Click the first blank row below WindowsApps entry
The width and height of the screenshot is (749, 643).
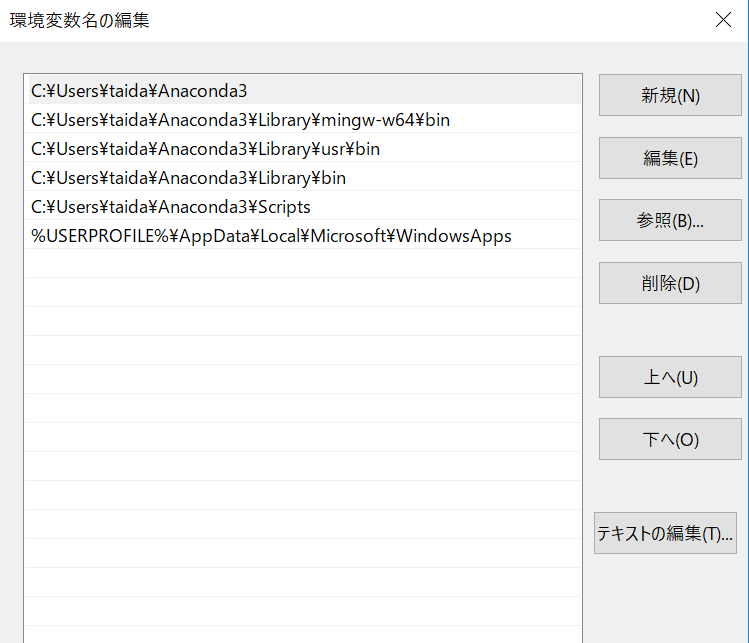tap(300, 264)
